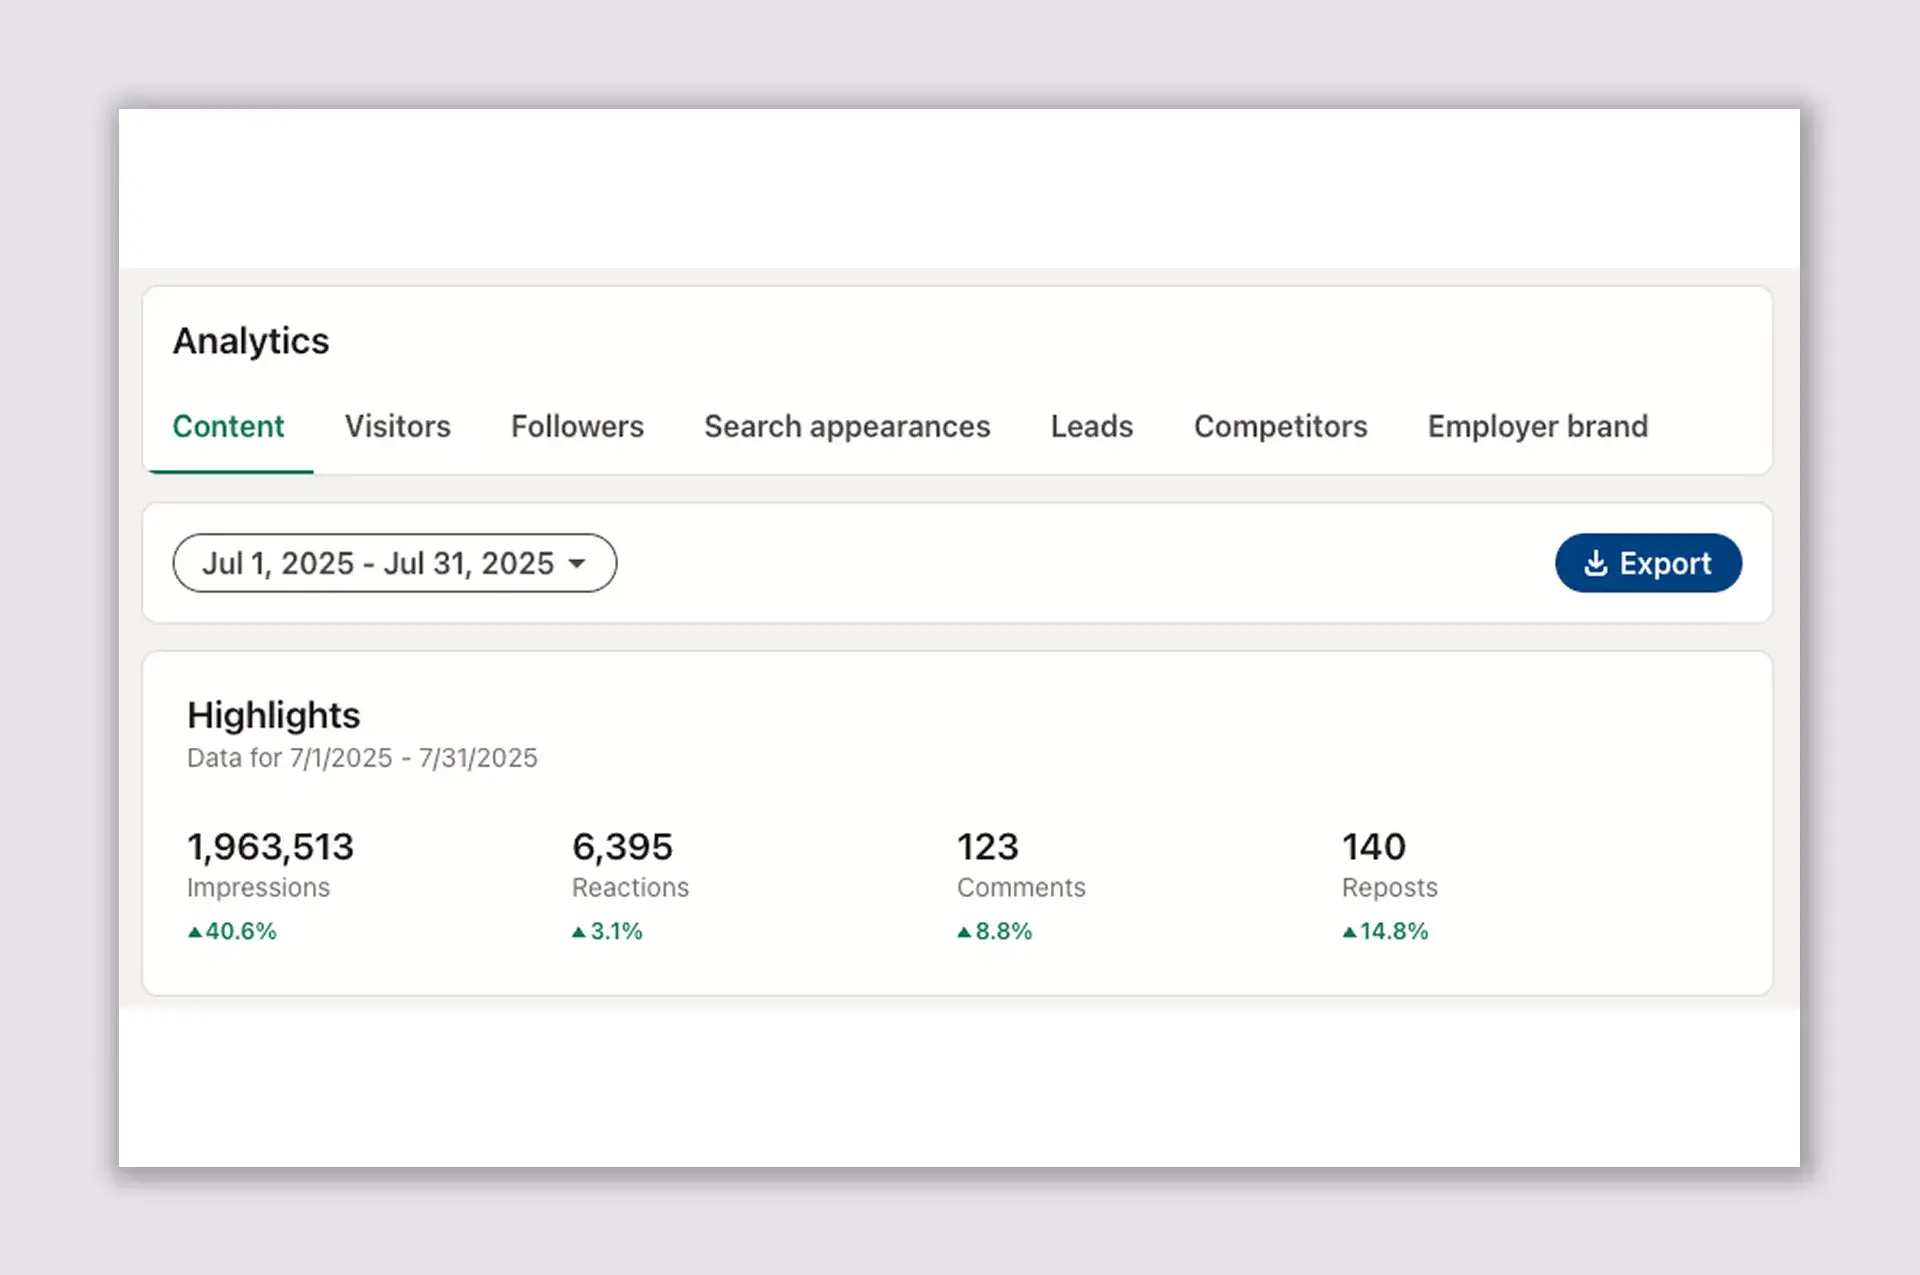This screenshot has width=1920, height=1275.
Task: Click the 1,963,513 Impressions figure
Action: pos(270,847)
